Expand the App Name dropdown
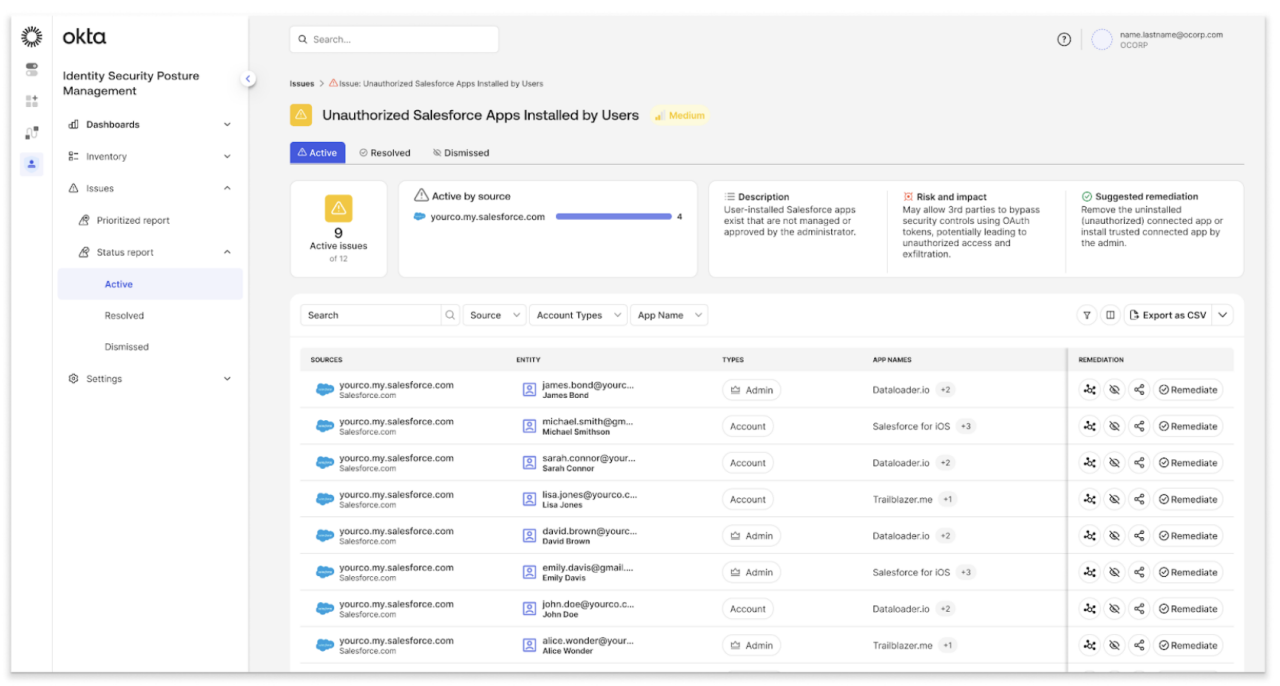 tap(669, 314)
